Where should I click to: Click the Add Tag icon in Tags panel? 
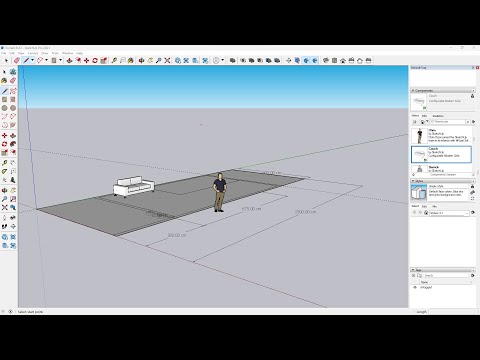pyautogui.click(x=414, y=276)
